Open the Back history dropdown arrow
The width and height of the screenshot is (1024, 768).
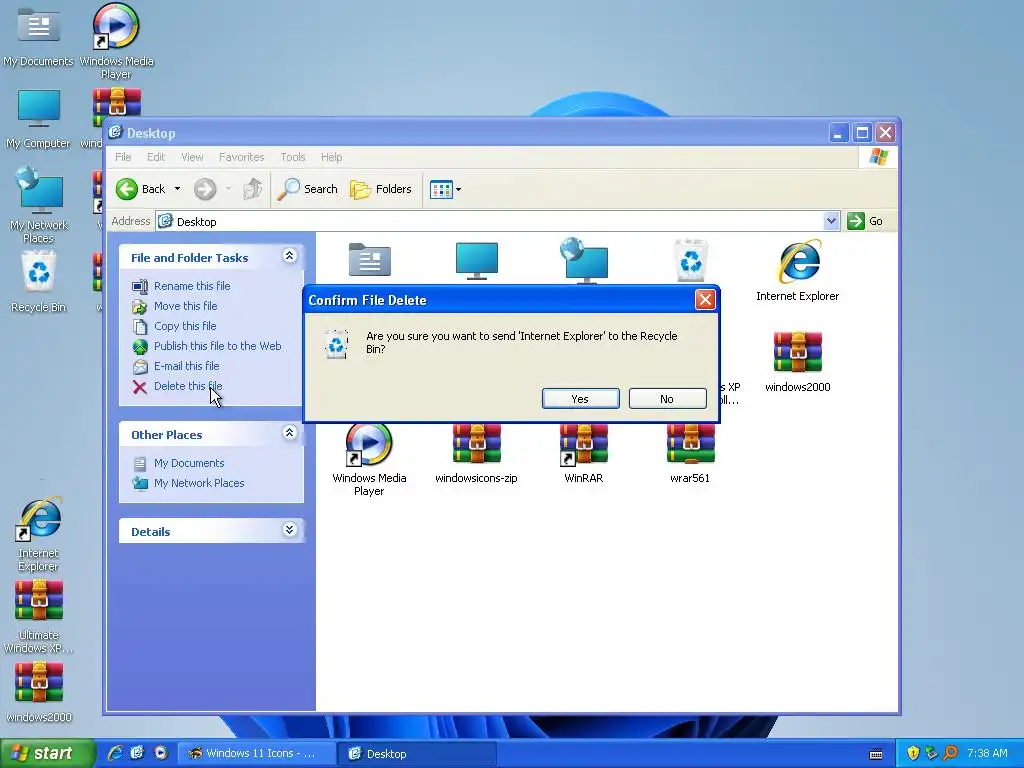point(177,189)
